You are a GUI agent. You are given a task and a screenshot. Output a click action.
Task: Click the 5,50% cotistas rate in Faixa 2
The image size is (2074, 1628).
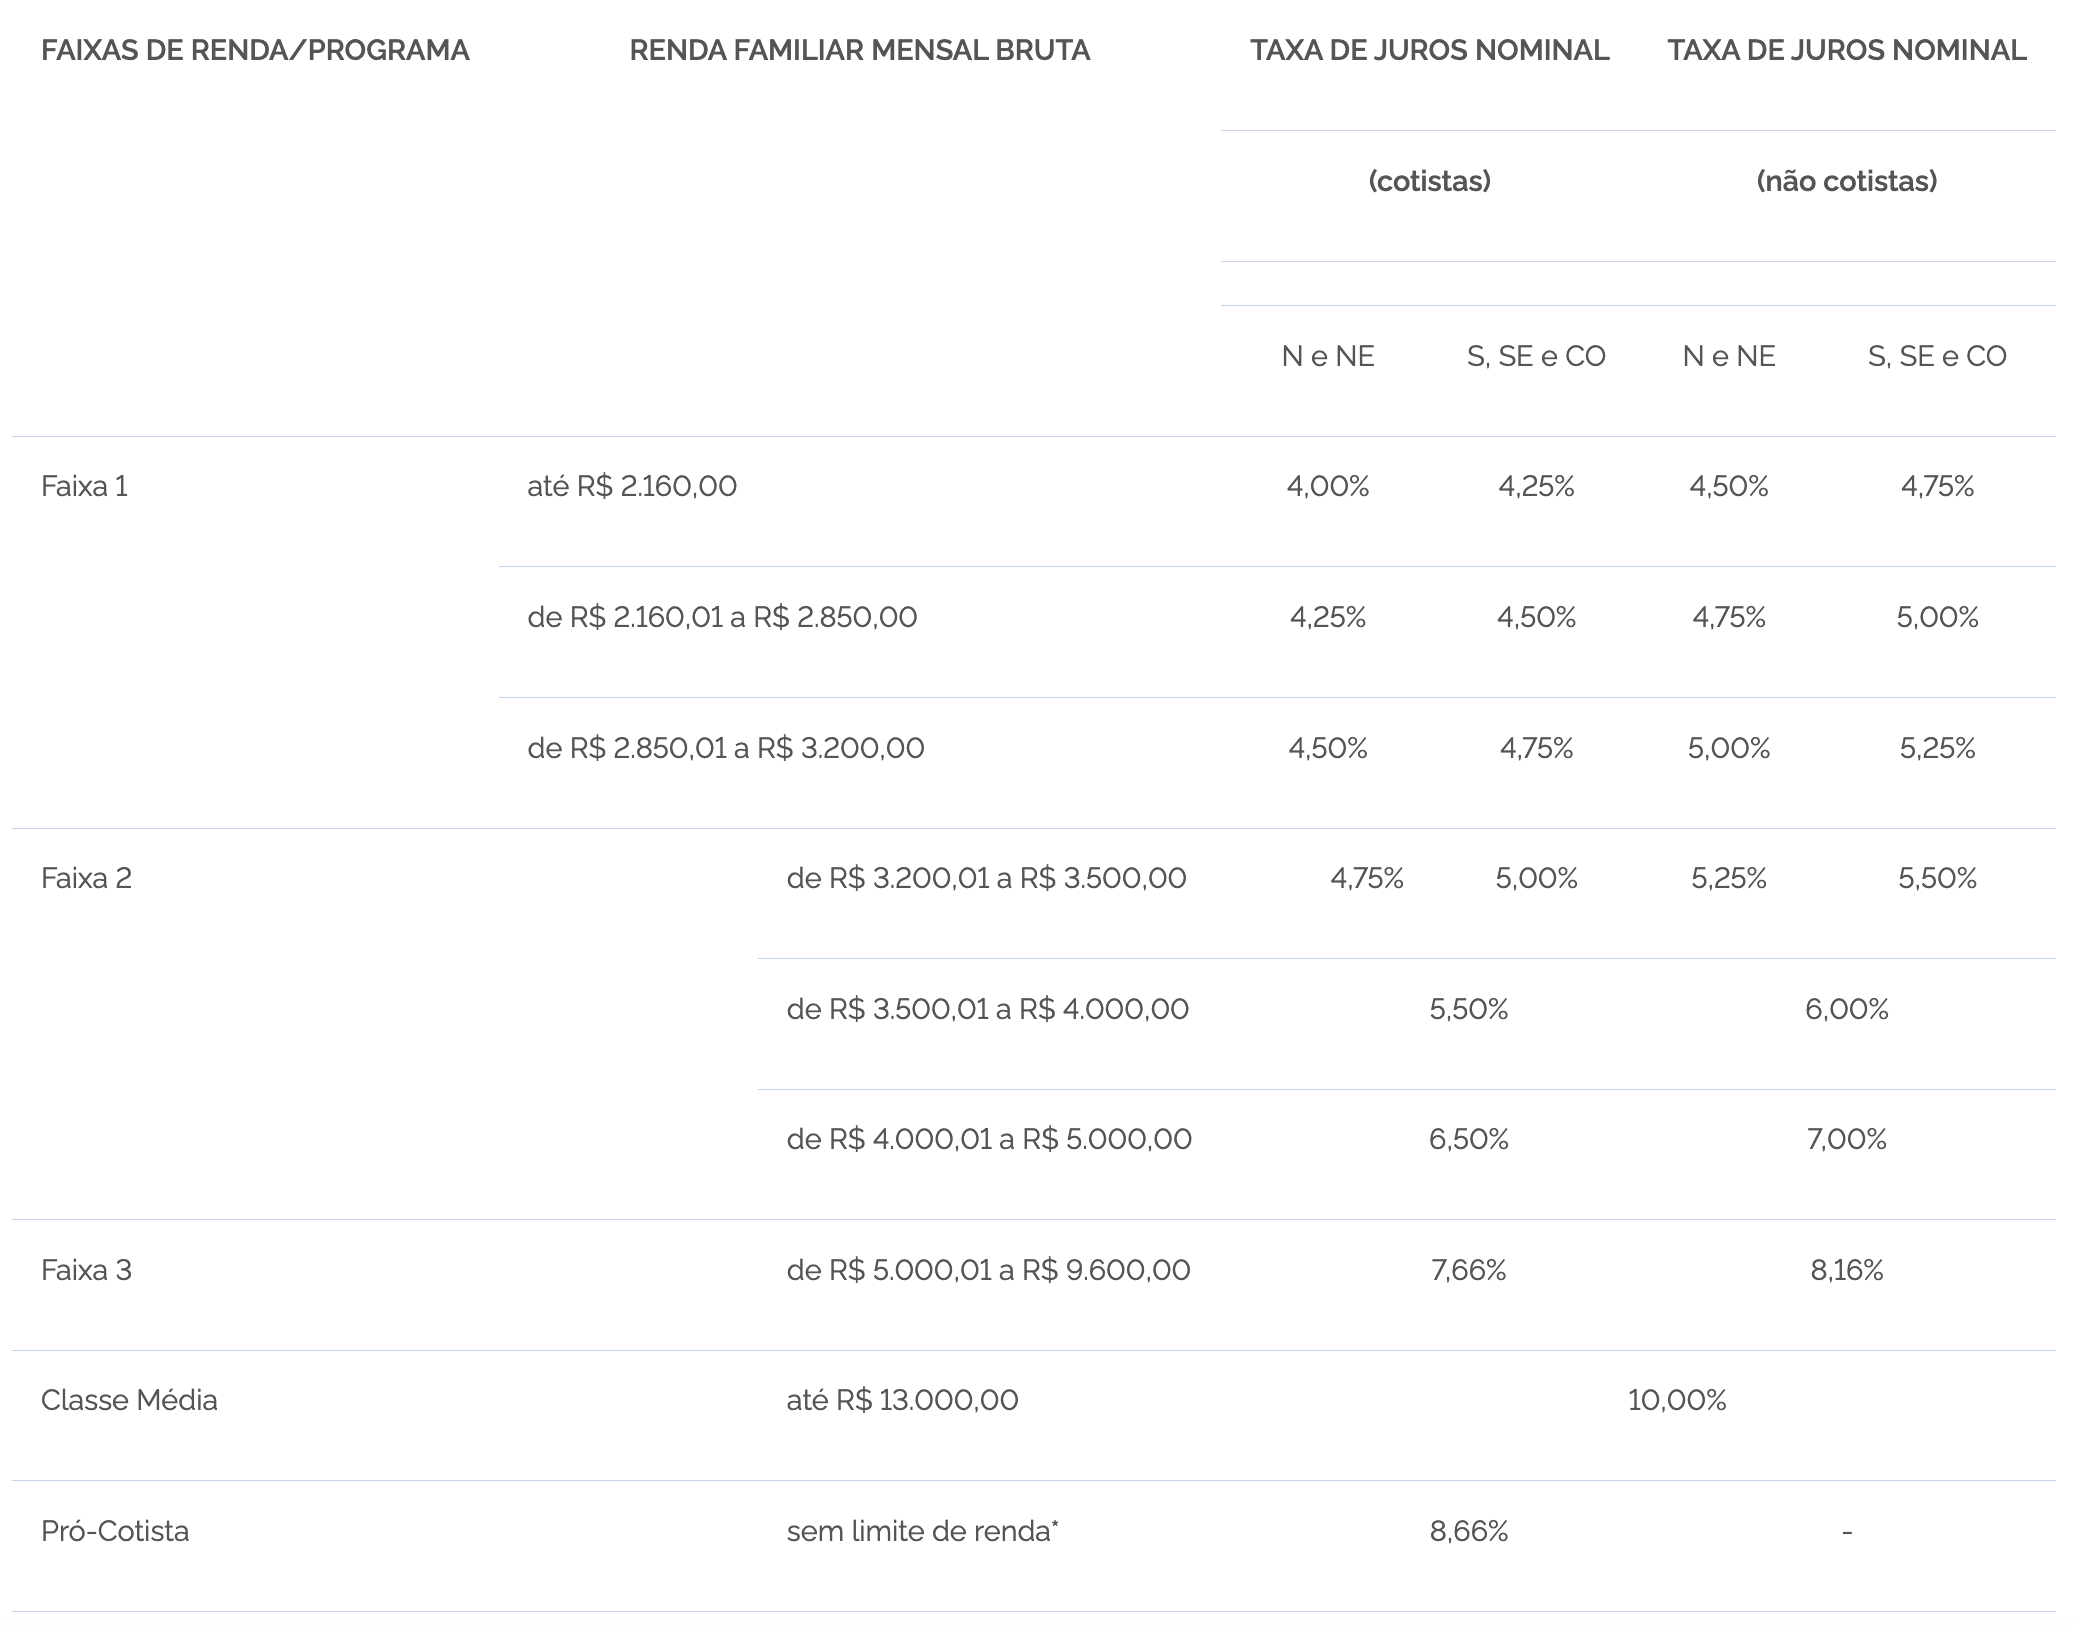click(1468, 1009)
